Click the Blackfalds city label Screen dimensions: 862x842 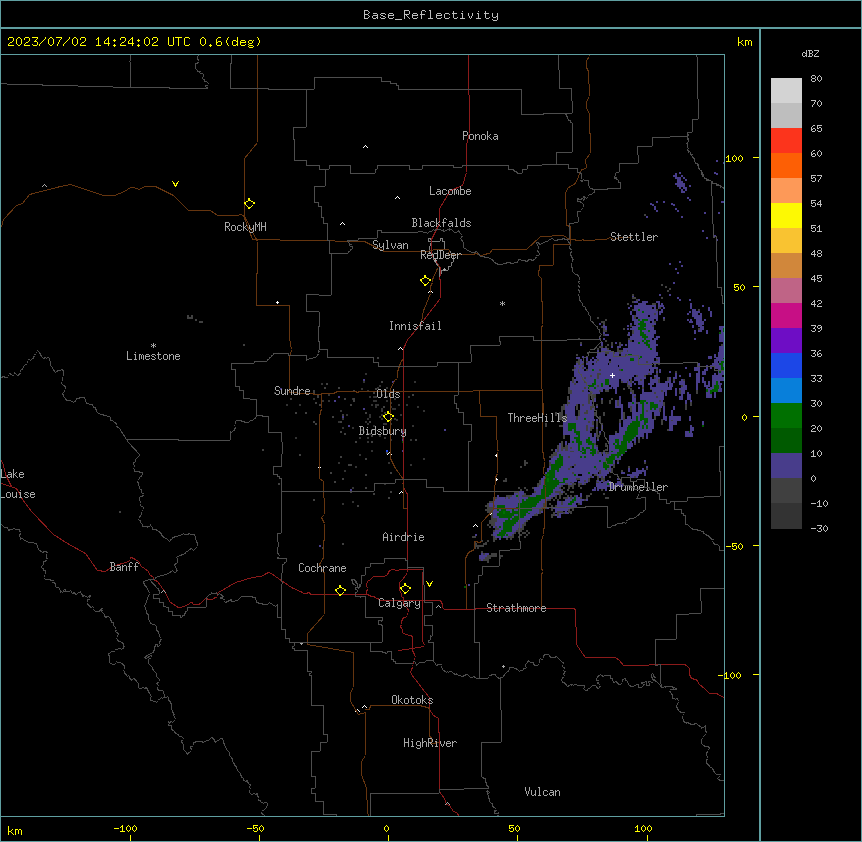coord(441,223)
